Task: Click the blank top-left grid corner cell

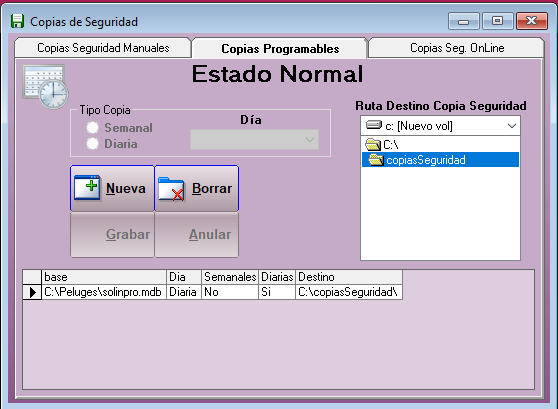Action: point(32,277)
